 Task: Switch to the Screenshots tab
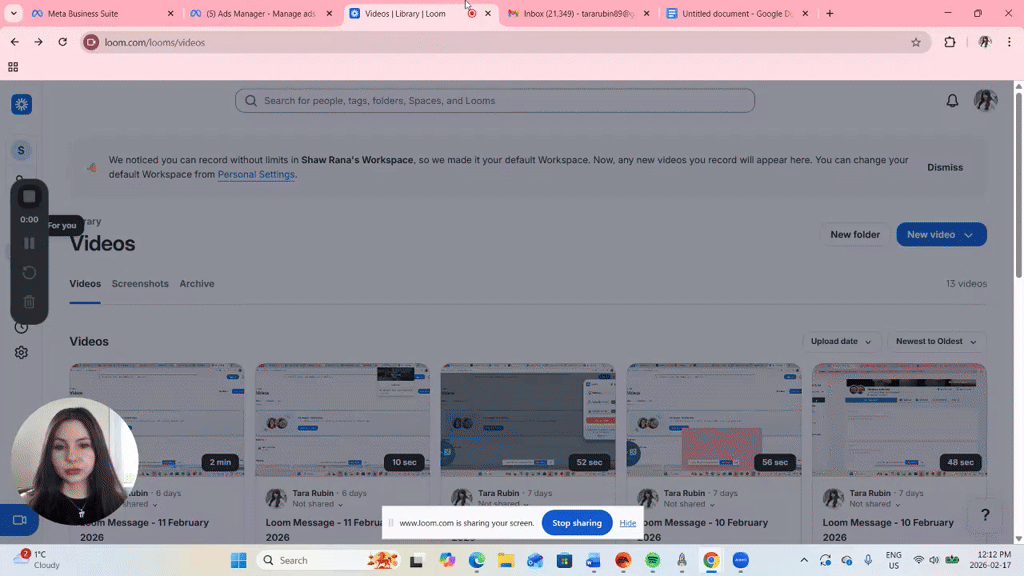click(140, 283)
